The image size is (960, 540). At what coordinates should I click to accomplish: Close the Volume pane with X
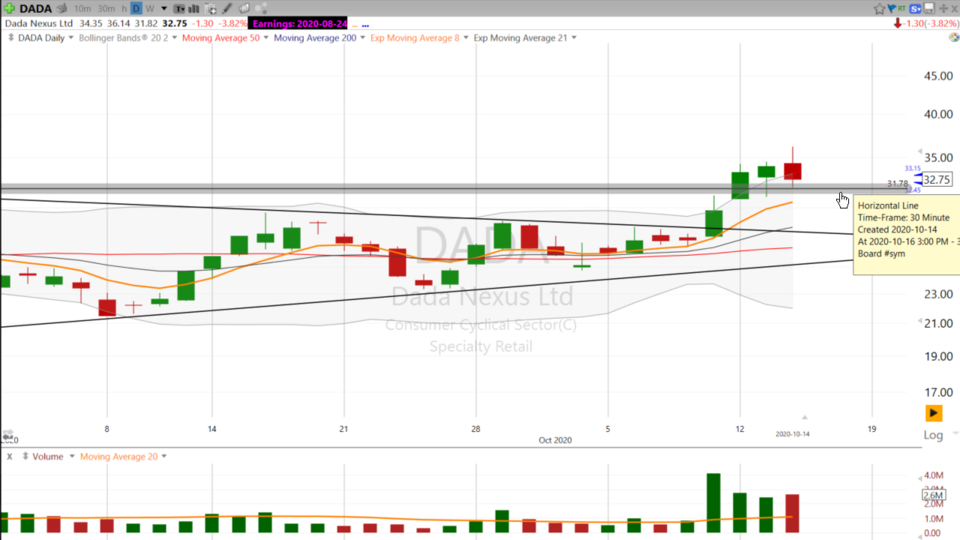(9, 457)
